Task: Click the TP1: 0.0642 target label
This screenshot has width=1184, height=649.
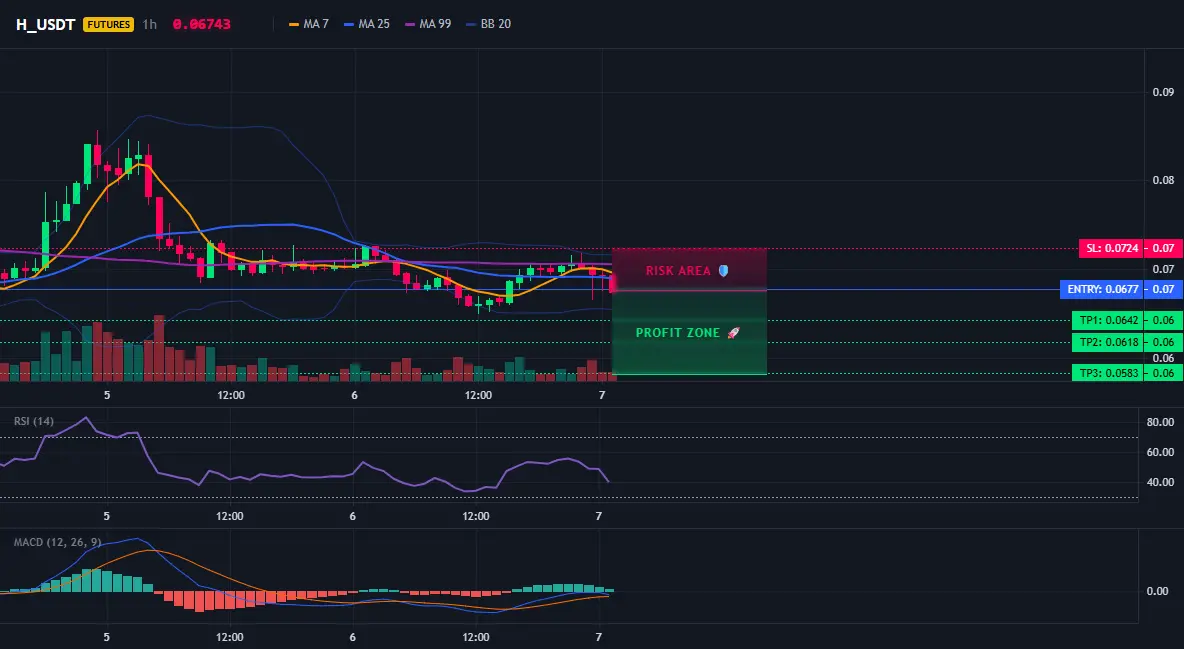Action: (x=1108, y=320)
